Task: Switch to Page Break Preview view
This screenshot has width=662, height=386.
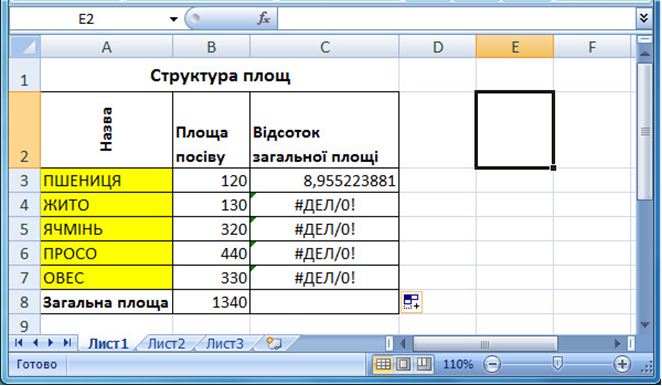Action: point(424,364)
